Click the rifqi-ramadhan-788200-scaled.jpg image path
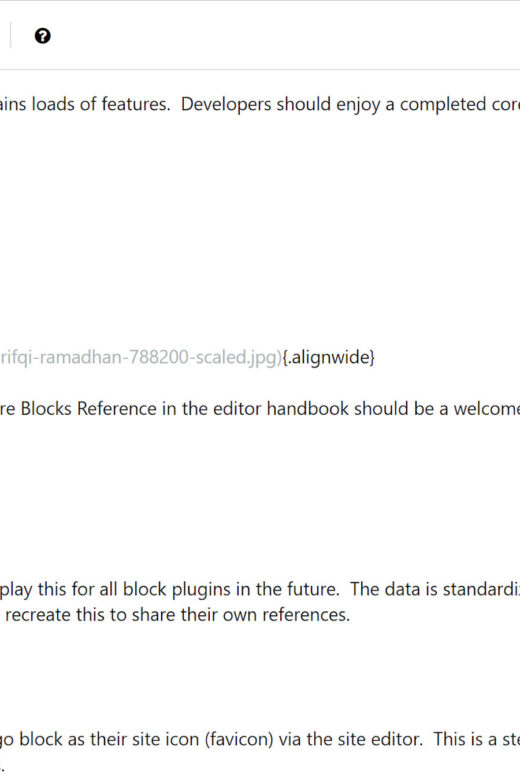This screenshot has width=520, height=780. (140, 357)
